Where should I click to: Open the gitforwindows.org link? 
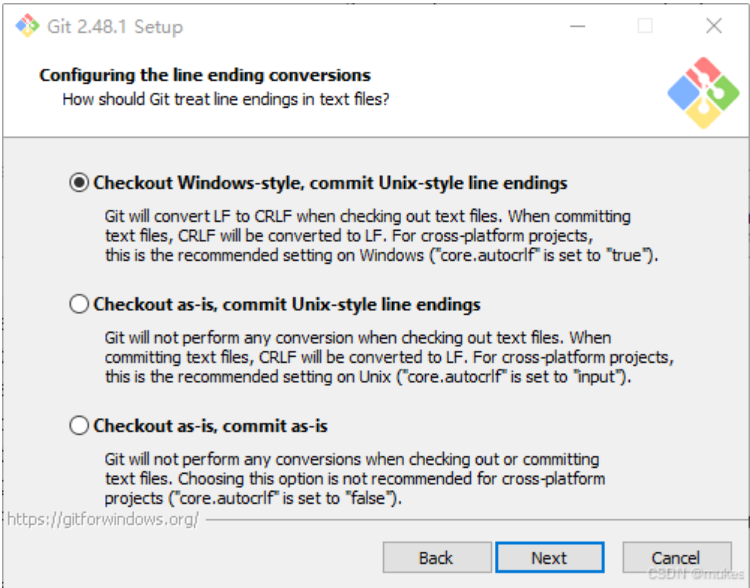pos(102,519)
